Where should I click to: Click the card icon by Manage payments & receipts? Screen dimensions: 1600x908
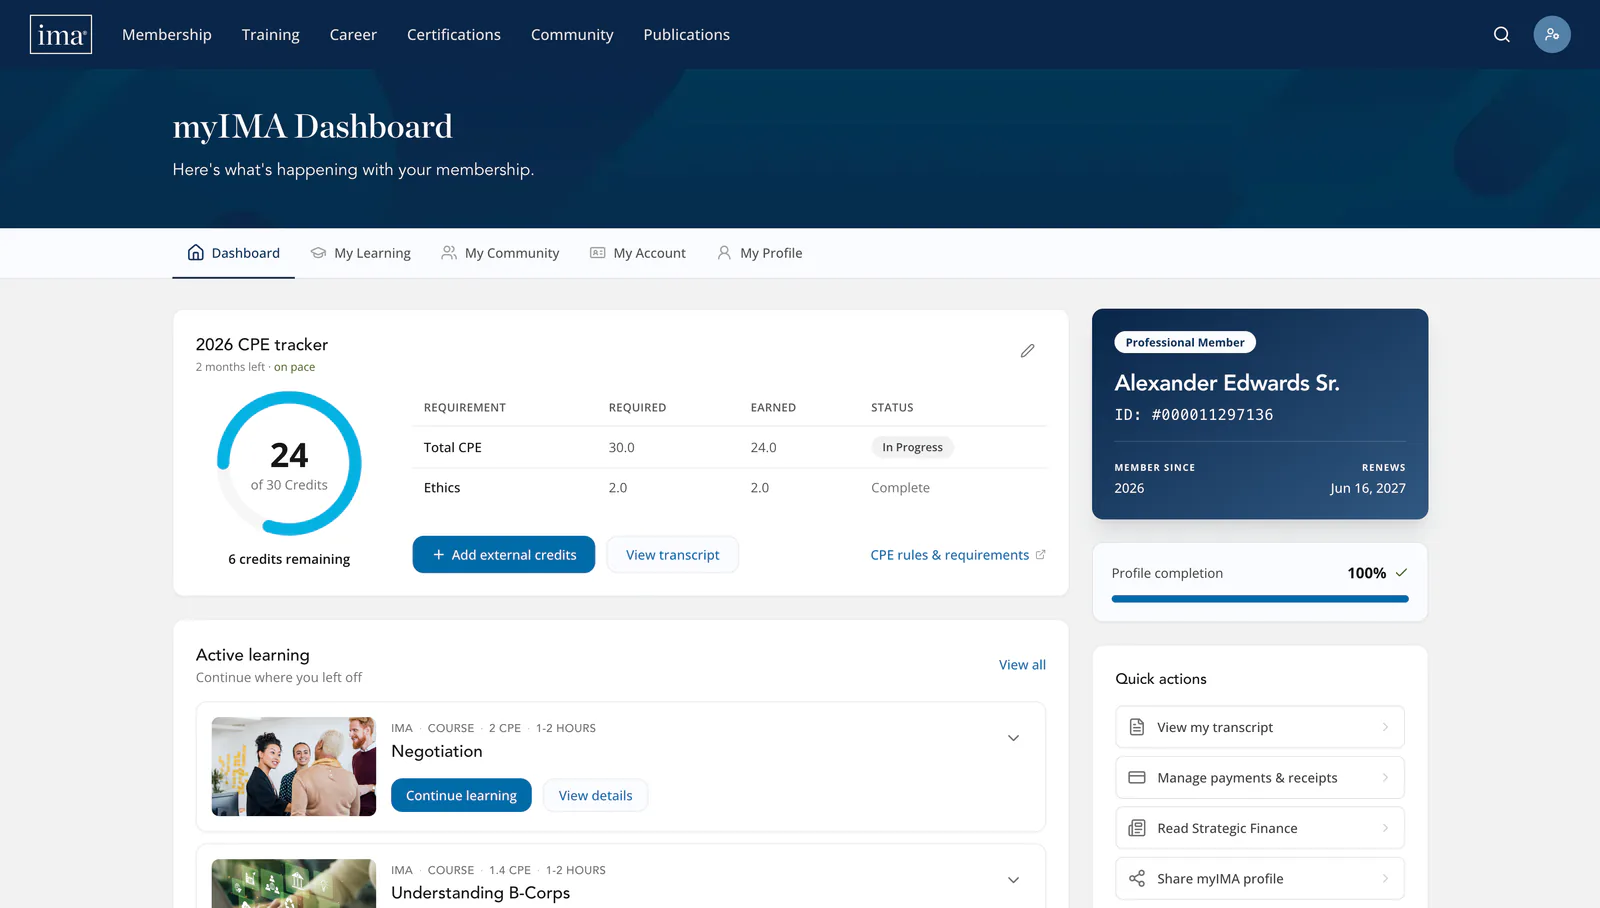(x=1137, y=778)
